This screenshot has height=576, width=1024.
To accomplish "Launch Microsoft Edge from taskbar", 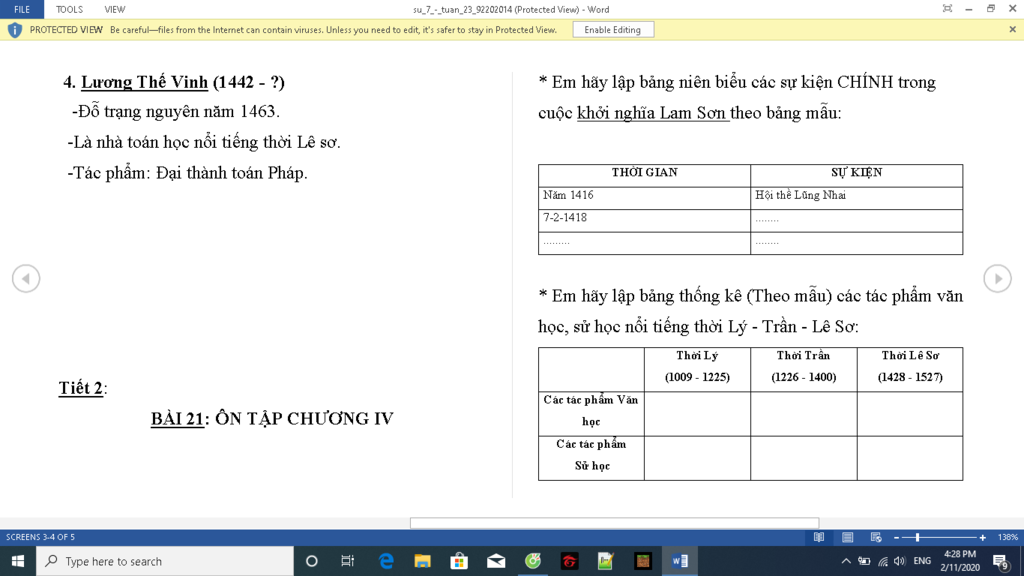I will pyautogui.click(x=386, y=561).
